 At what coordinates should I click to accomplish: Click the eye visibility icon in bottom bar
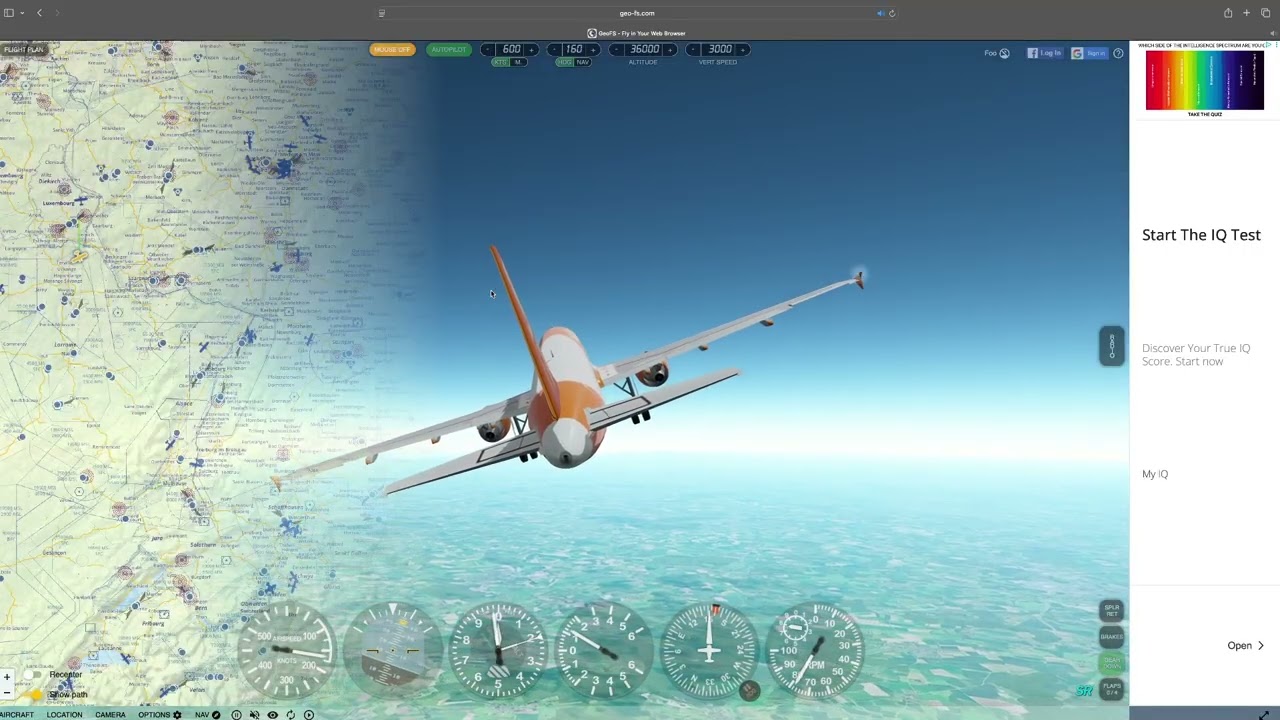click(x=272, y=715)
